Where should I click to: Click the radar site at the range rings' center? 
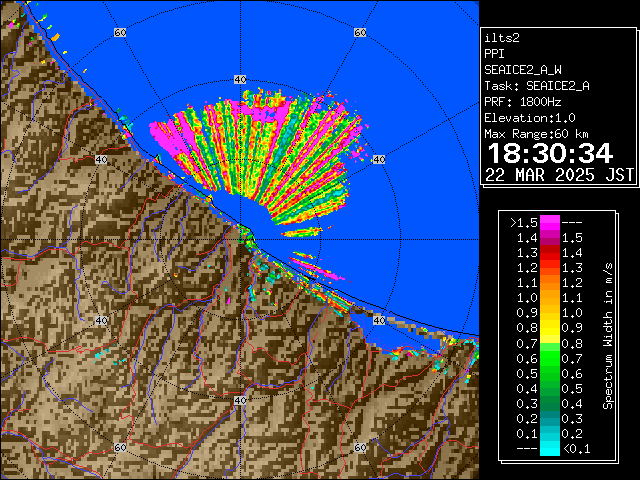click(x=240, y=240)
